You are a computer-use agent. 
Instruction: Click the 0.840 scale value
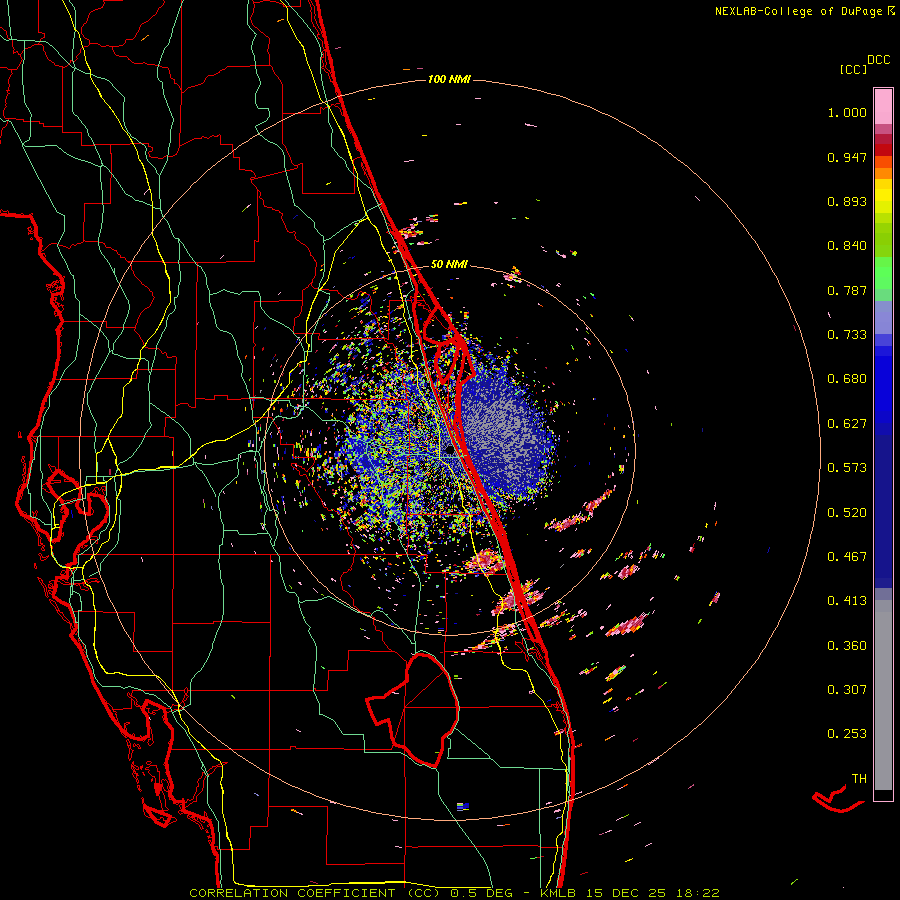[x=847, y=246]
